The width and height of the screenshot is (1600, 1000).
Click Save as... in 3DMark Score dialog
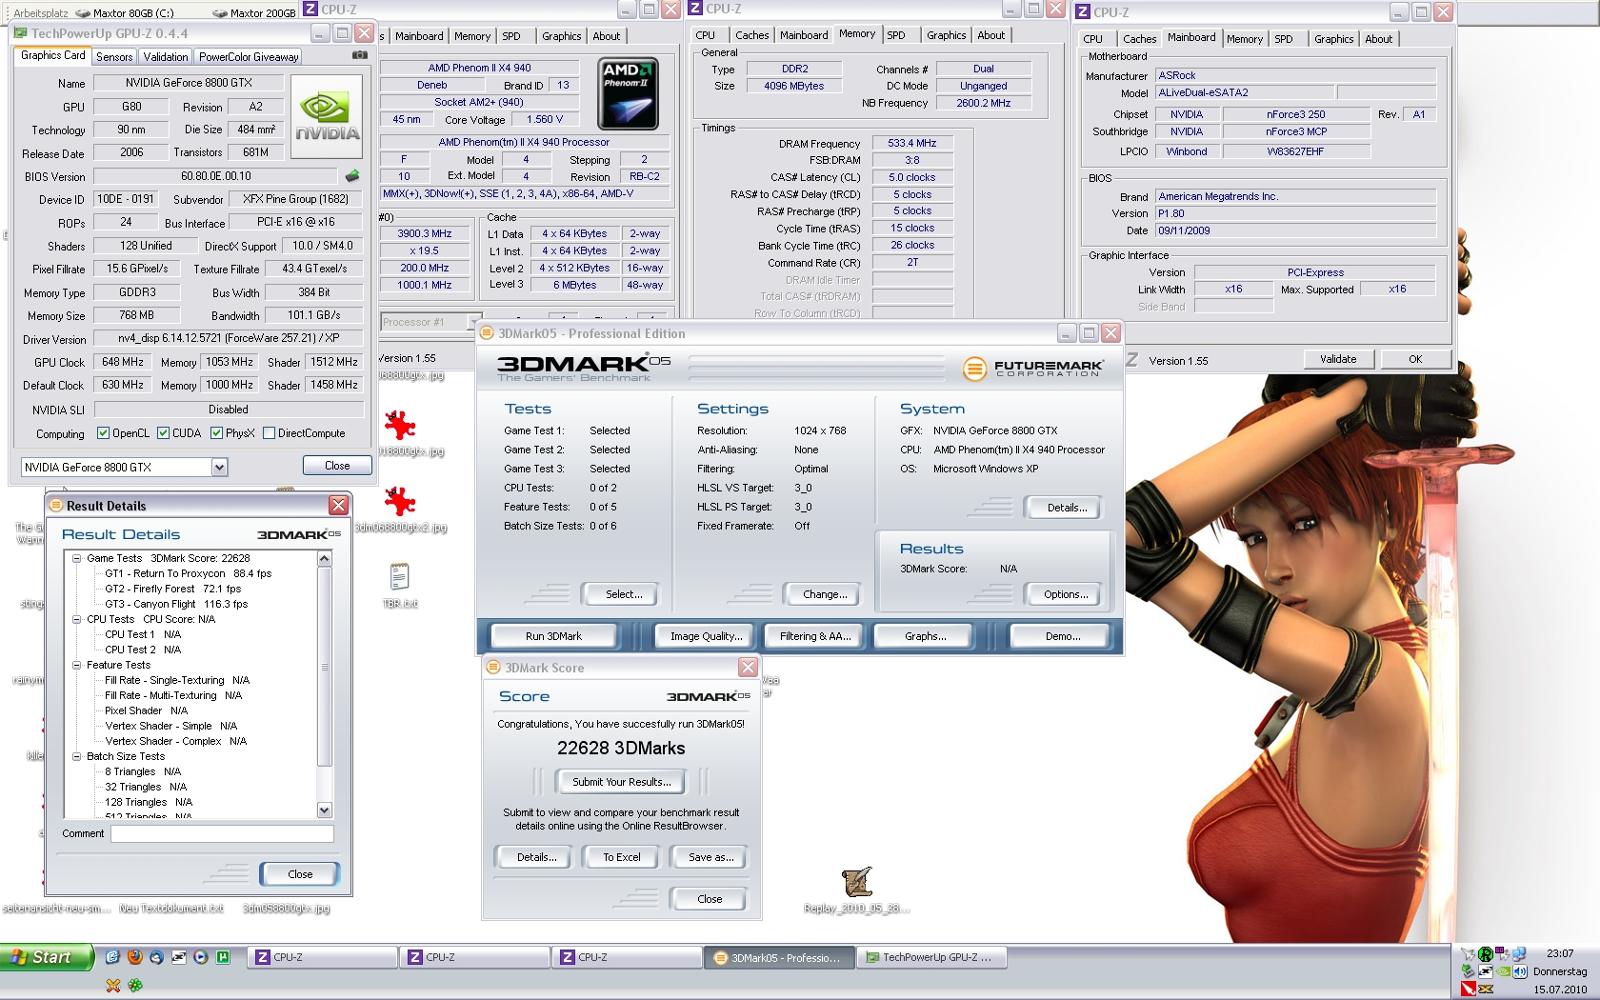[711, 857]
